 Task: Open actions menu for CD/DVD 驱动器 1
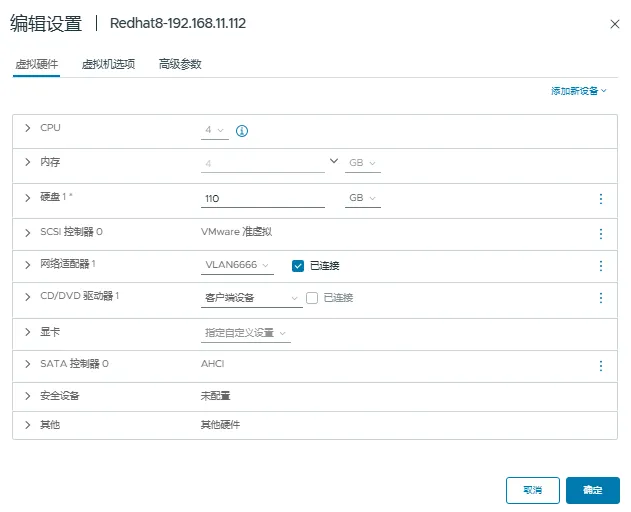(x=601, y=298)
